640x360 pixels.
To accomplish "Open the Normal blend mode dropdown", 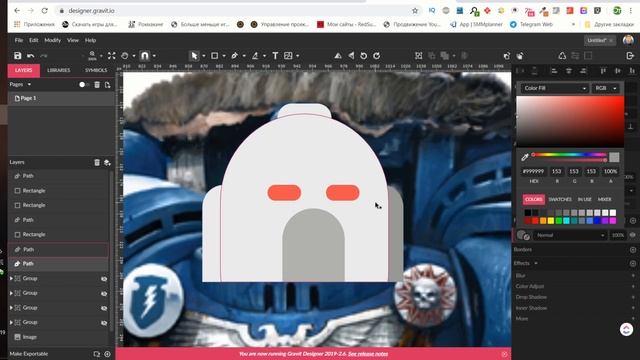I will pyautogui.click(x=570, y=235).
